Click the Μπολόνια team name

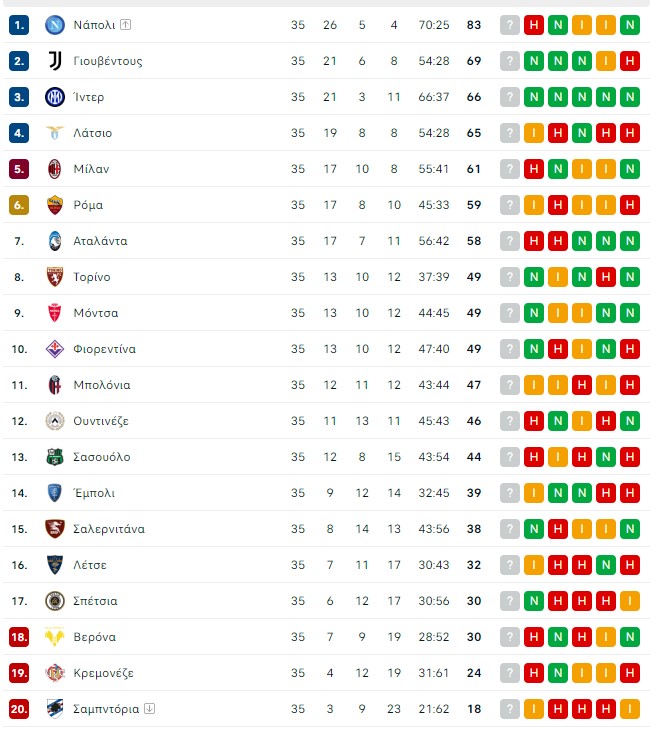[102, 385]
